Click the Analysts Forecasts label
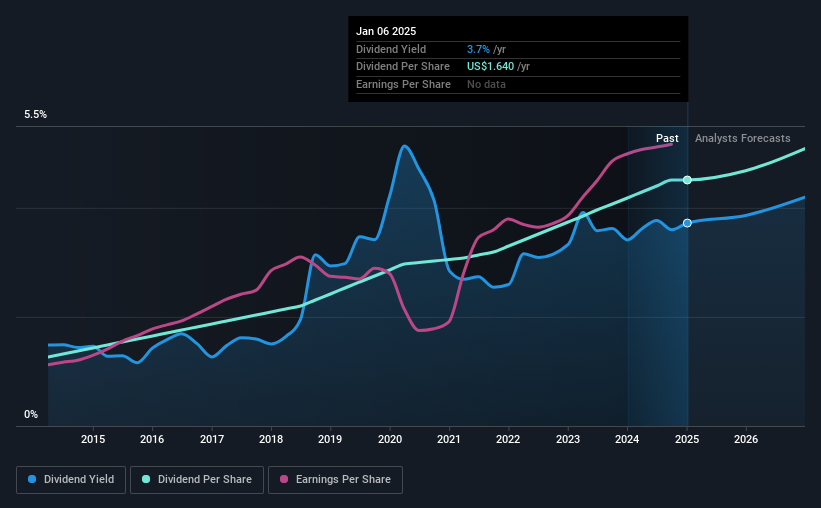 point(742,138)
